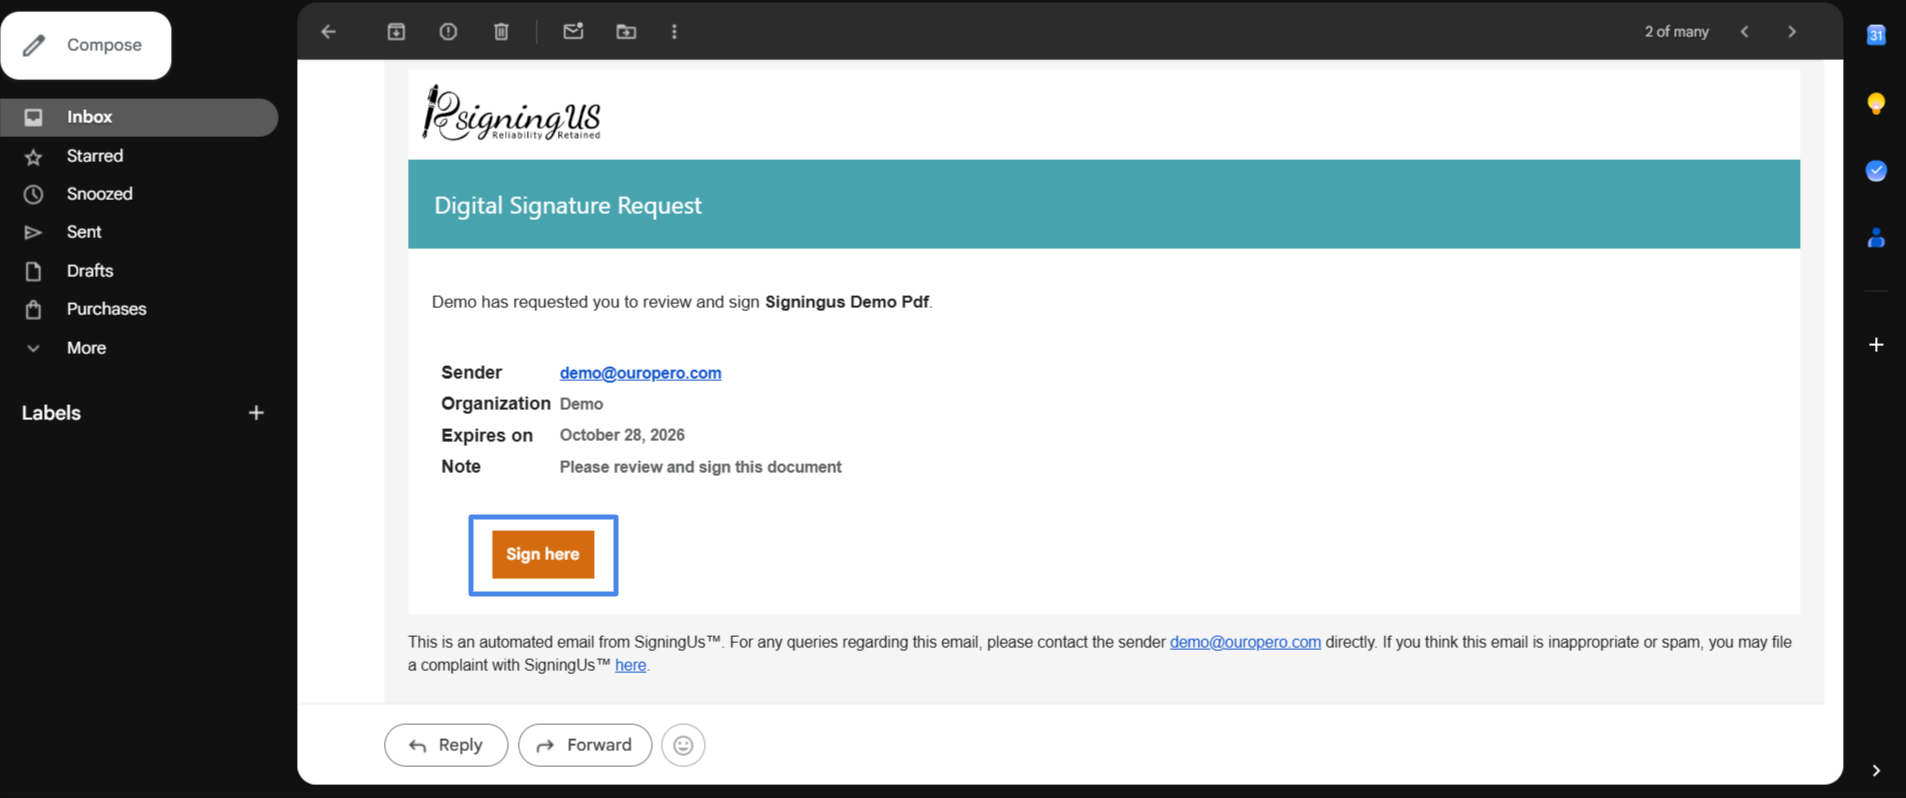The image size is (1906, 798).
Task: Open sender email link demo@ouropero.com in details
Action: click(x=640, y=373)
